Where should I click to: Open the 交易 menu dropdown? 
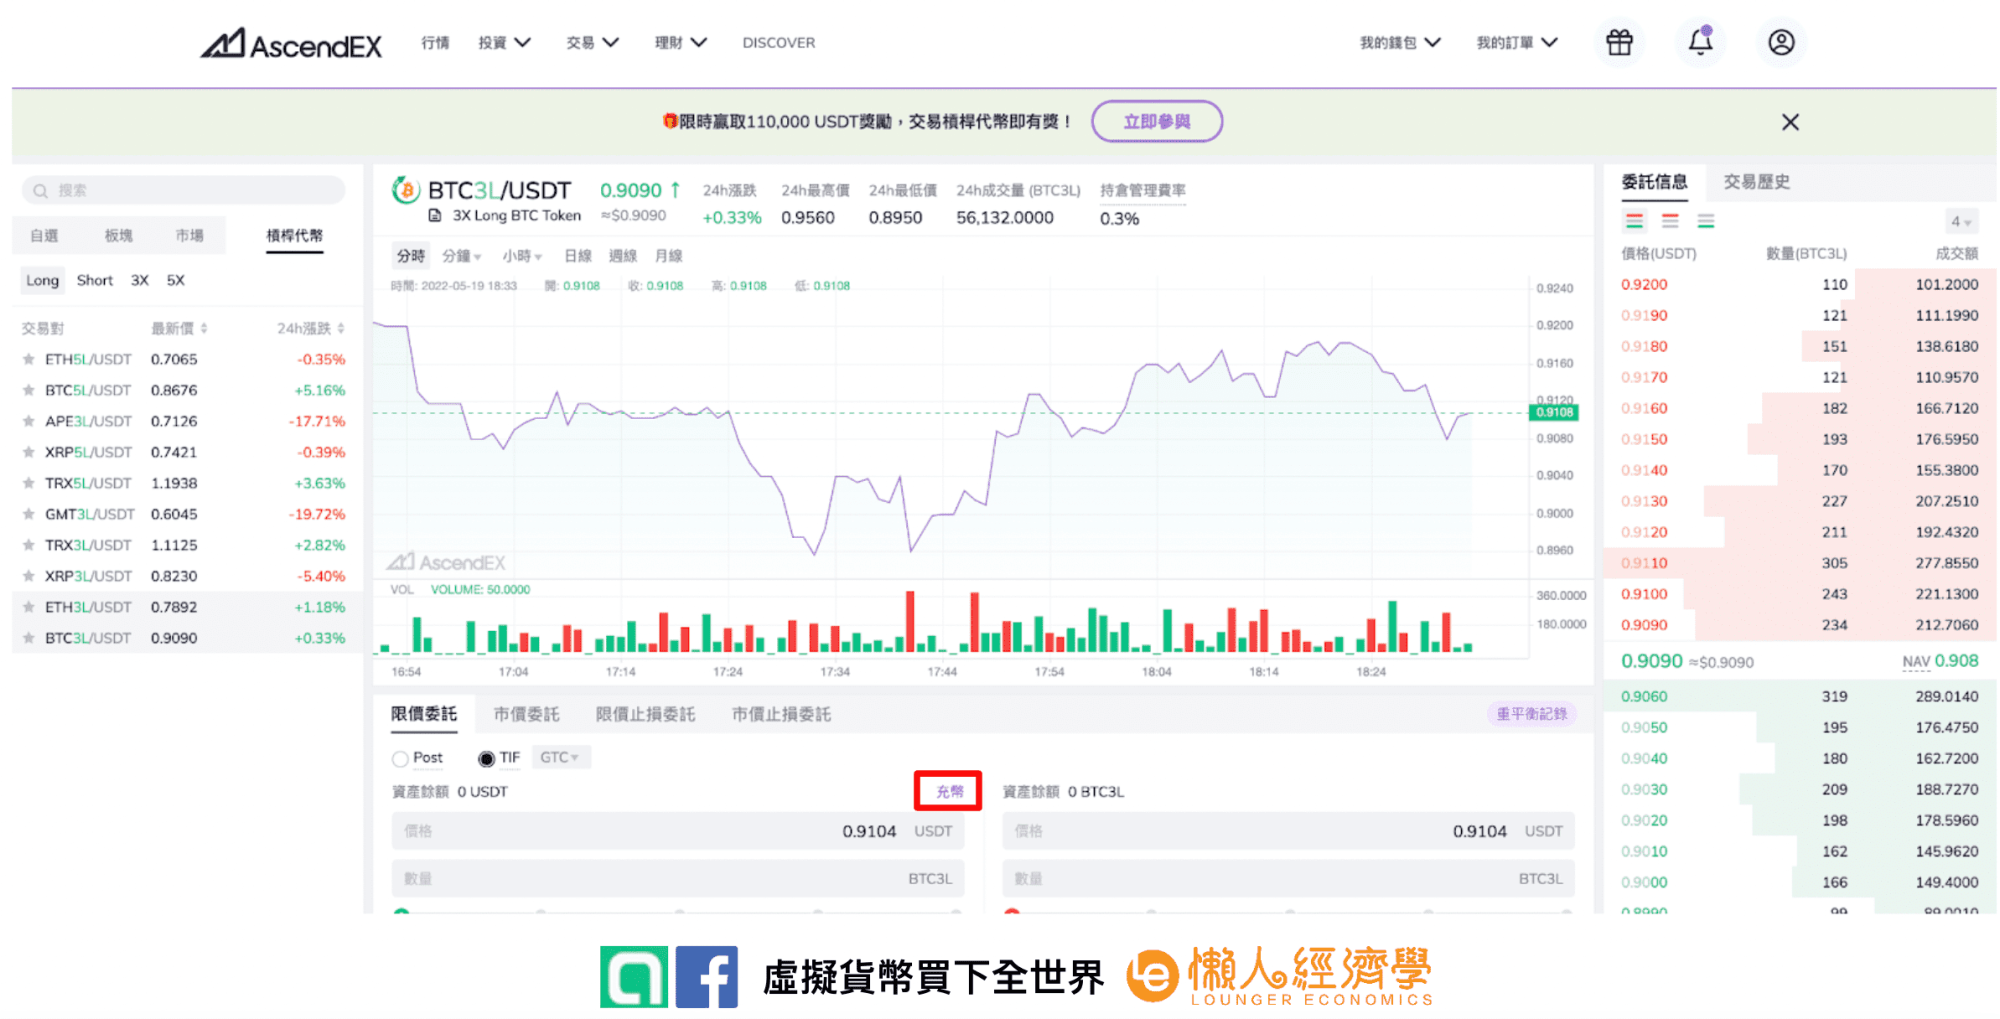tap(592, 43)
